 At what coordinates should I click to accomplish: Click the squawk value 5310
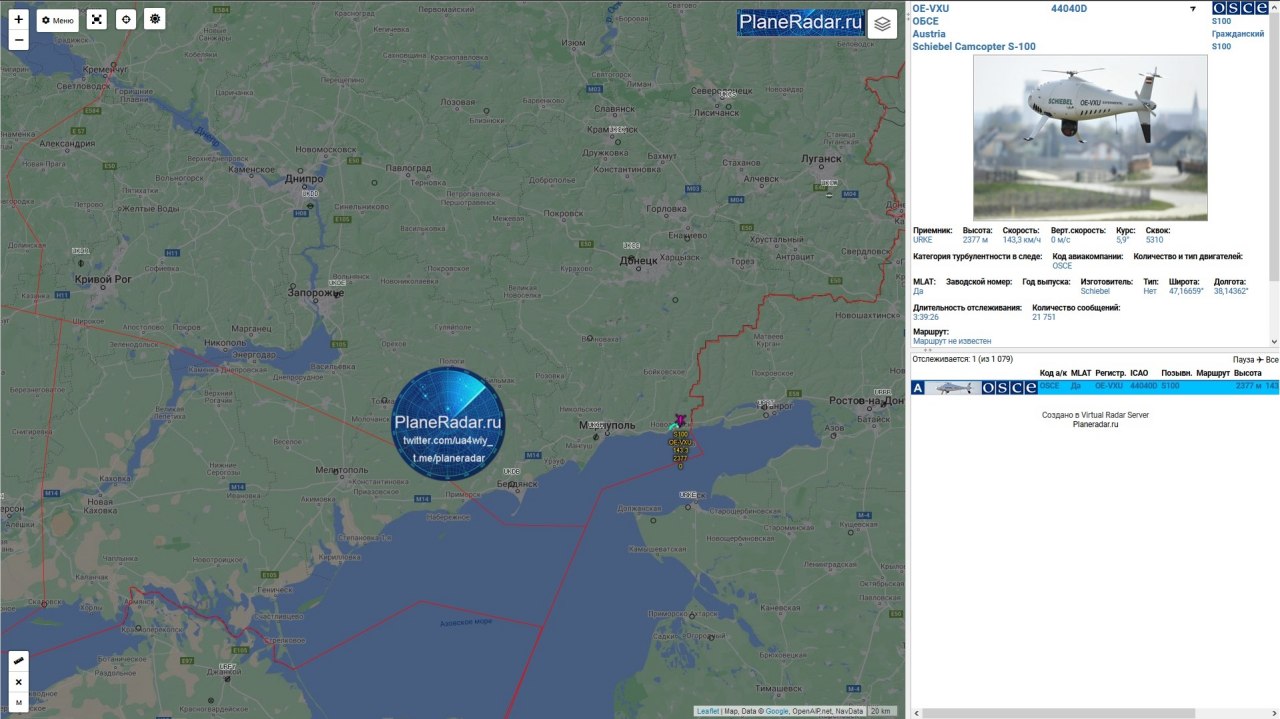[x=1154, y=240]
